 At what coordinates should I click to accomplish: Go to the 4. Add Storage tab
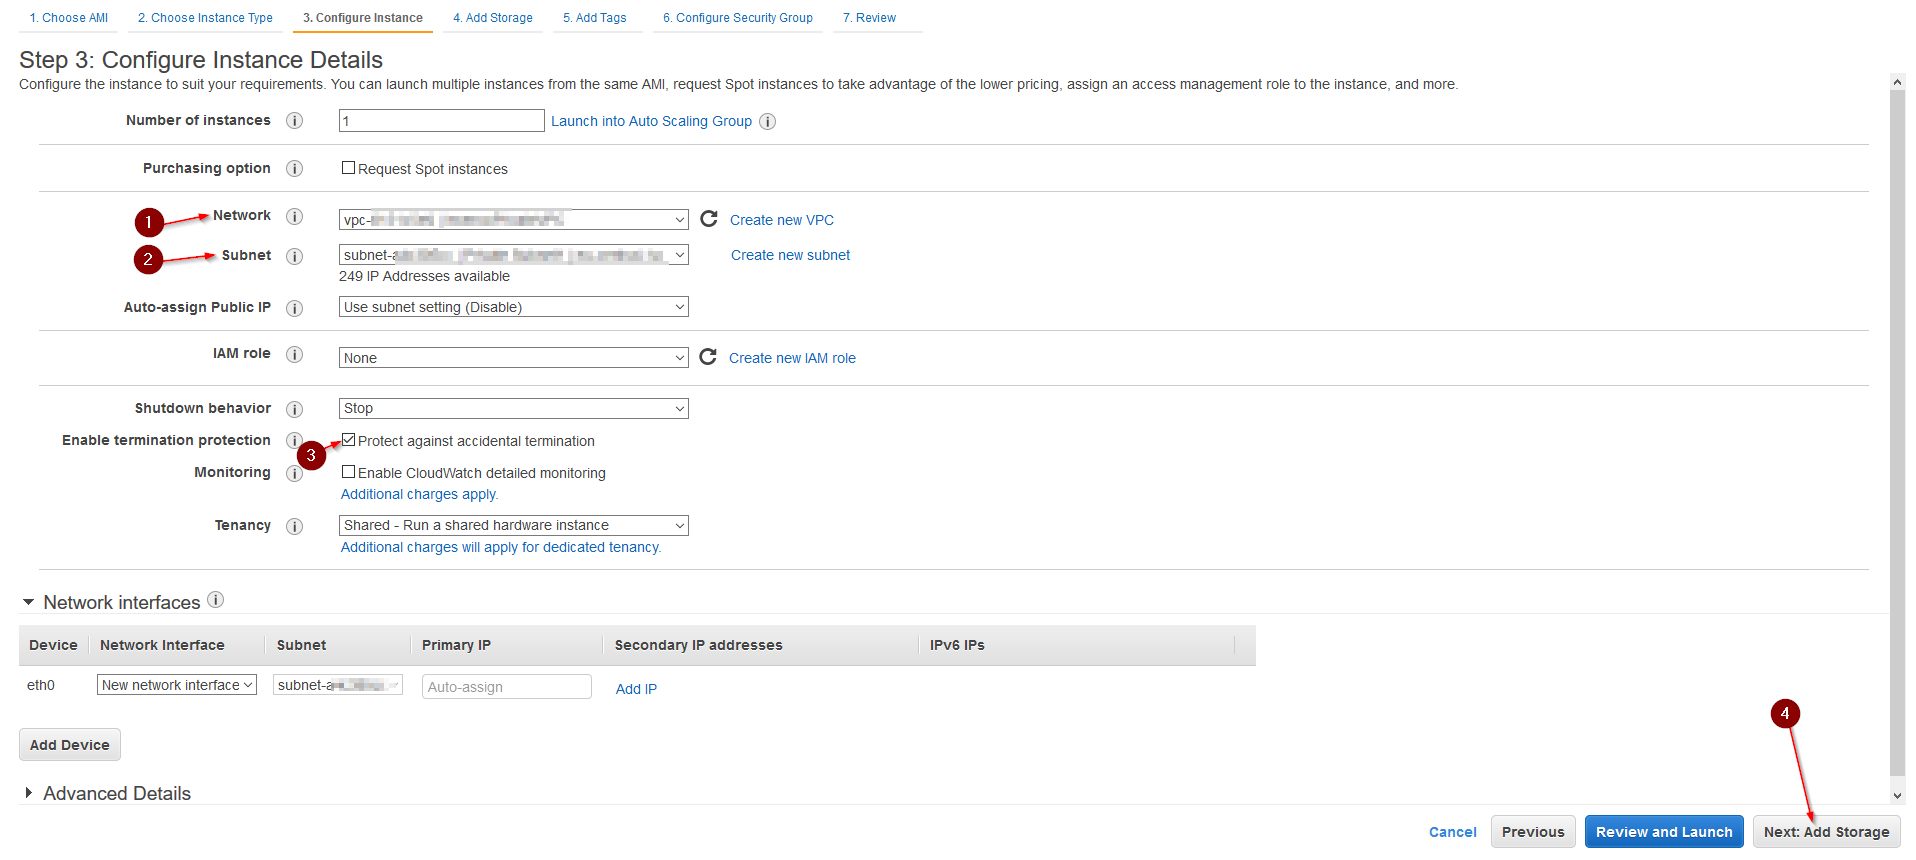[x=492, y=18]
